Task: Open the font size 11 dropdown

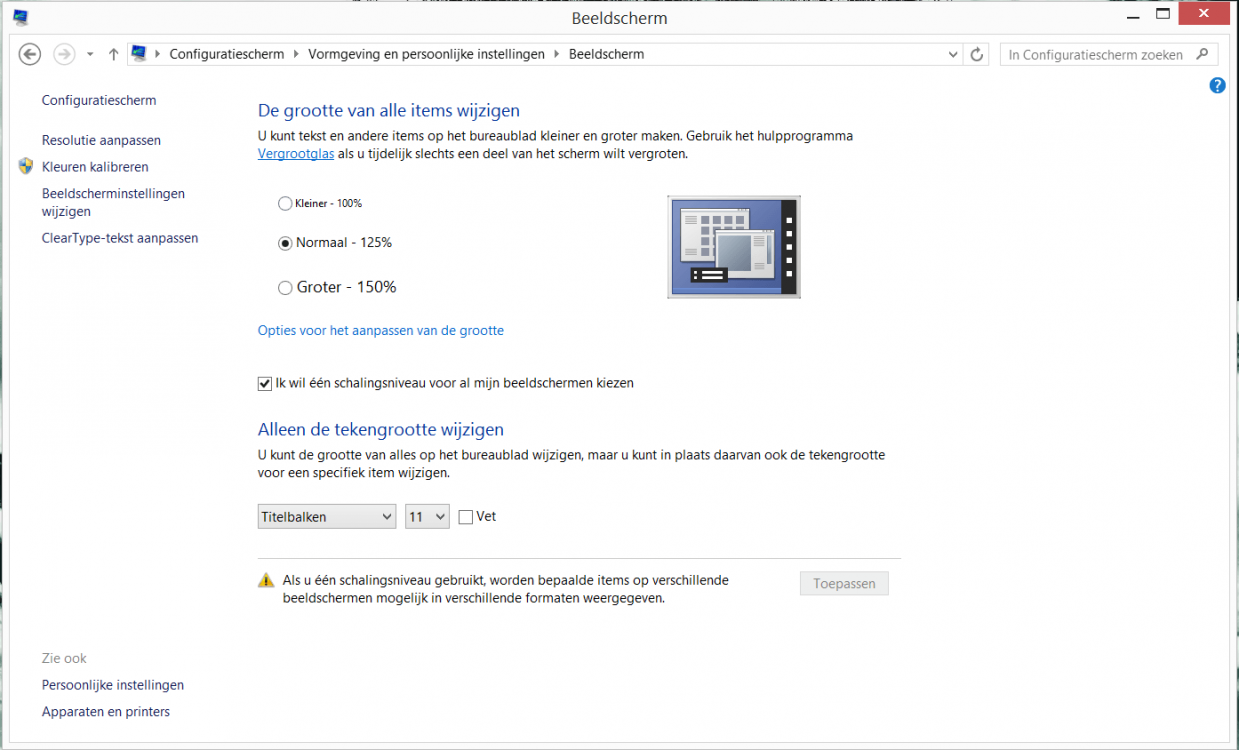Action: tap(427, 517)
